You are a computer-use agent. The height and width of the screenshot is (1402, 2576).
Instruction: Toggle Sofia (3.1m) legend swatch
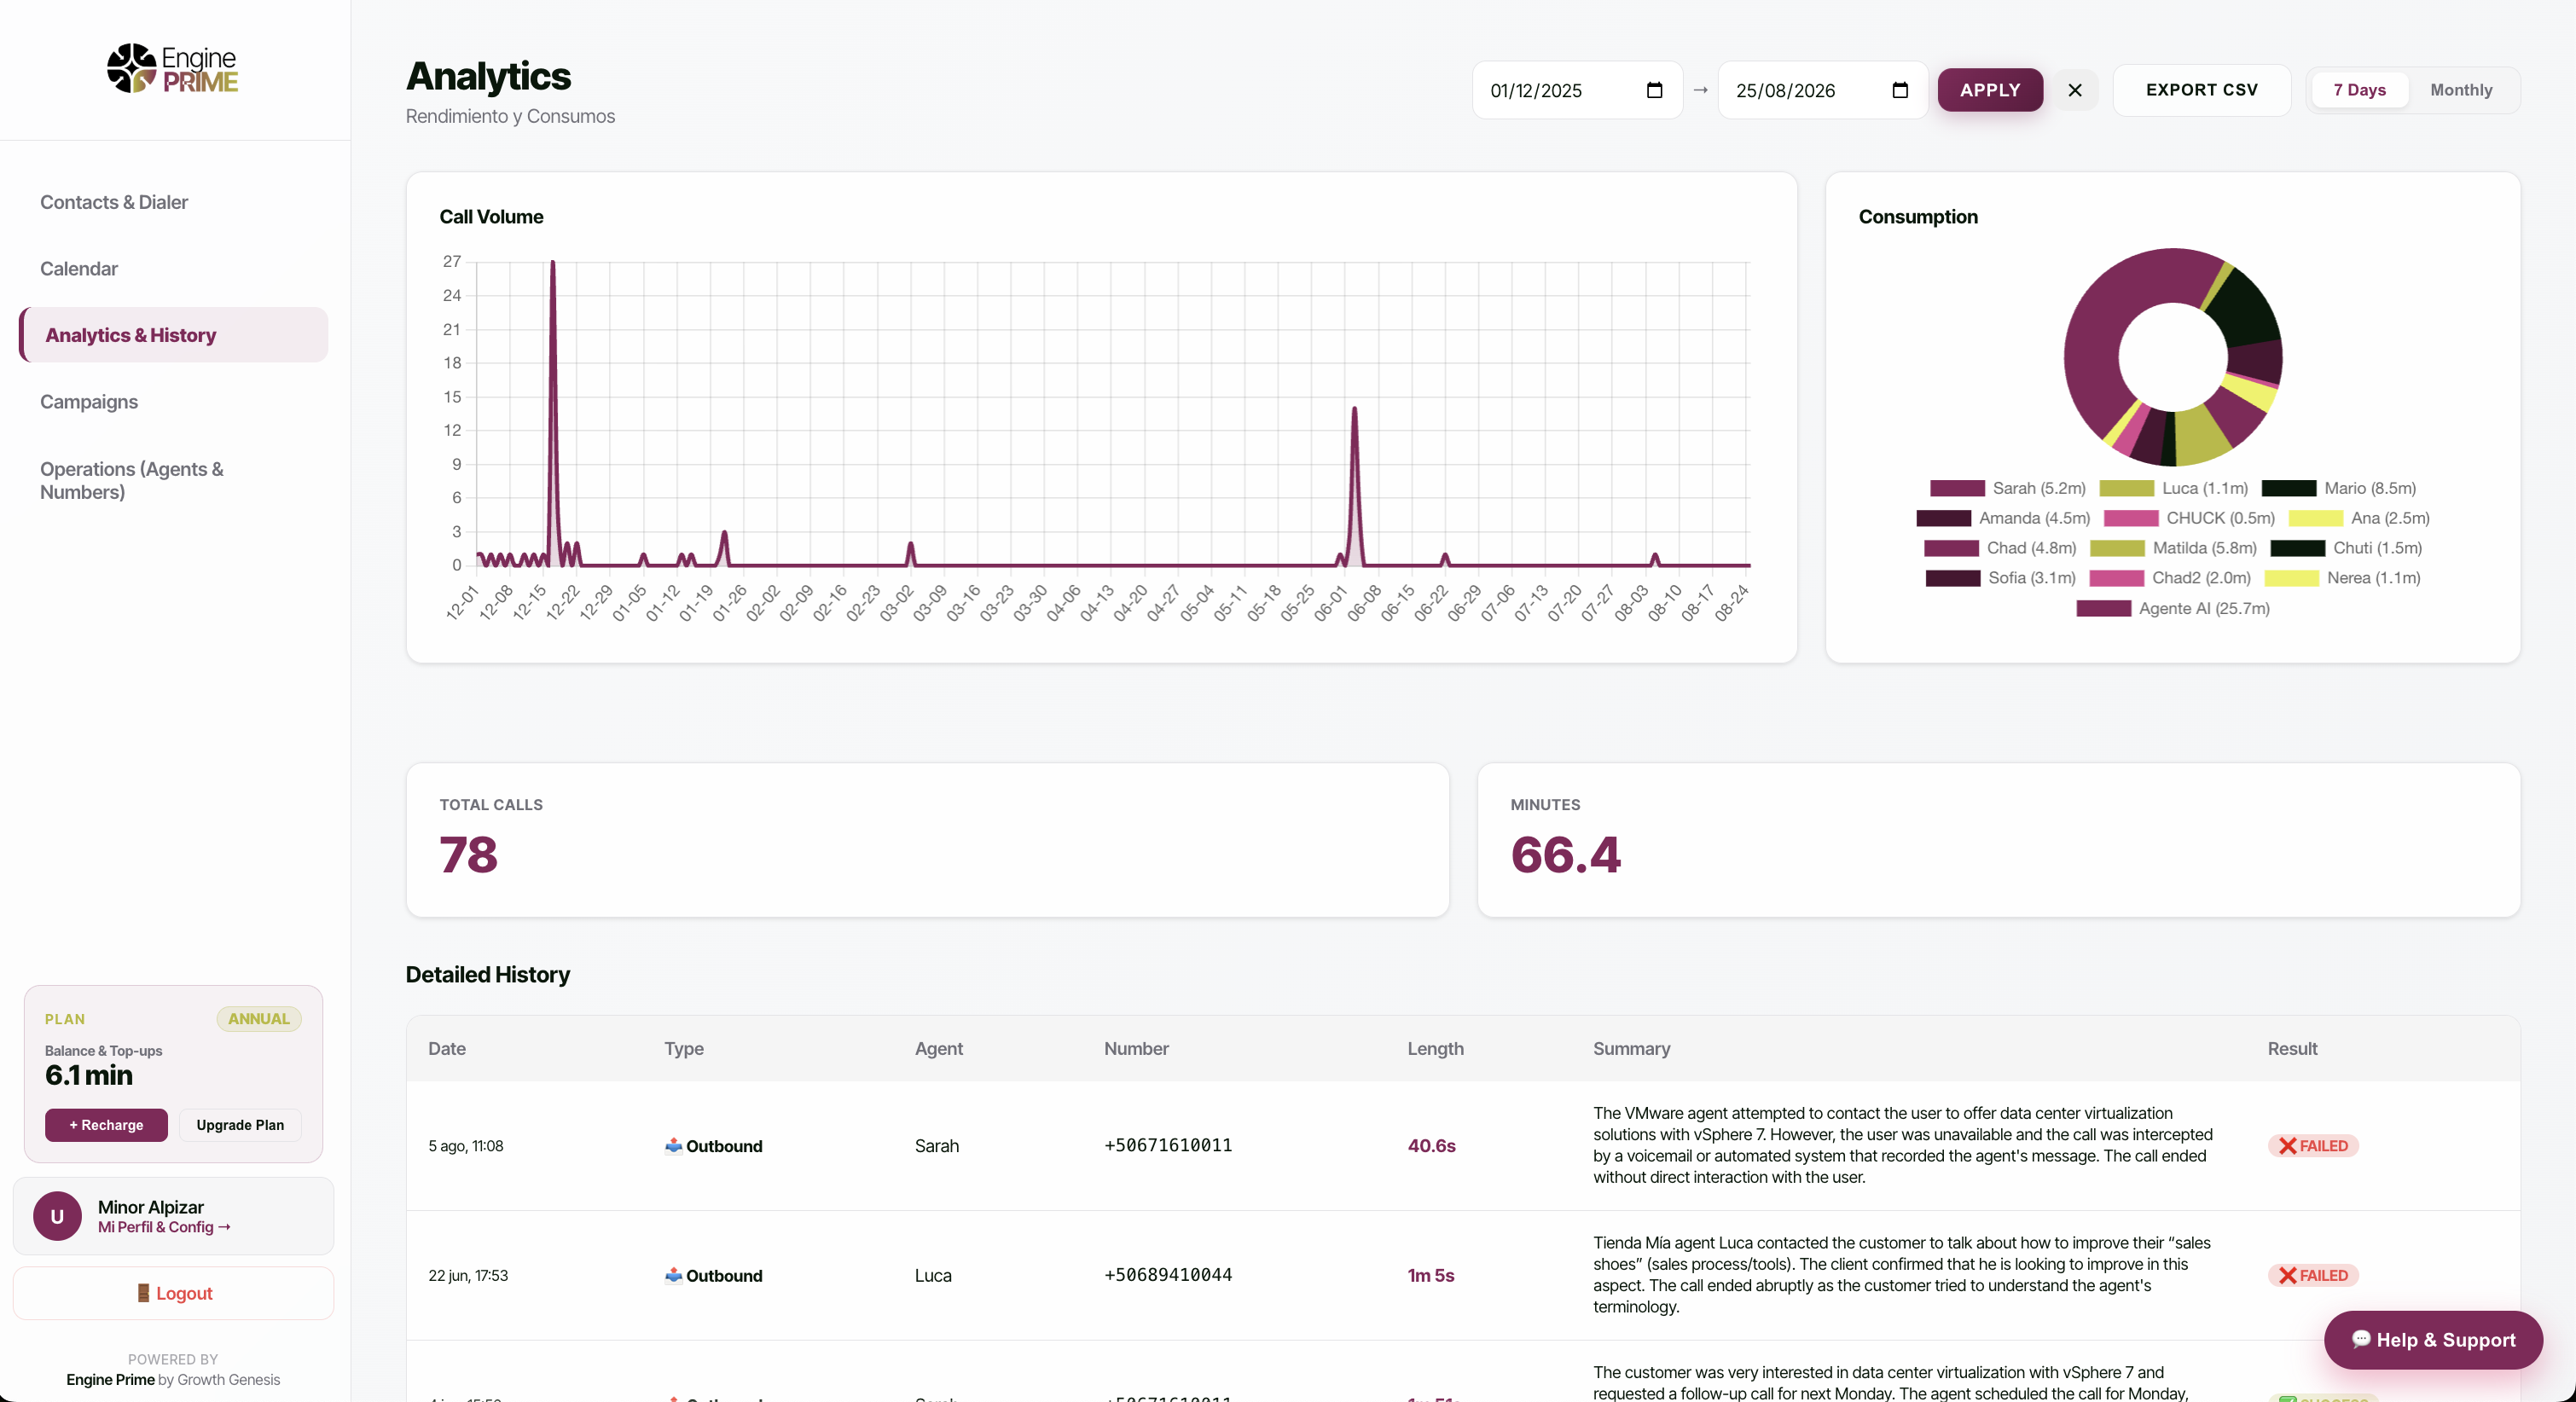1953,578
